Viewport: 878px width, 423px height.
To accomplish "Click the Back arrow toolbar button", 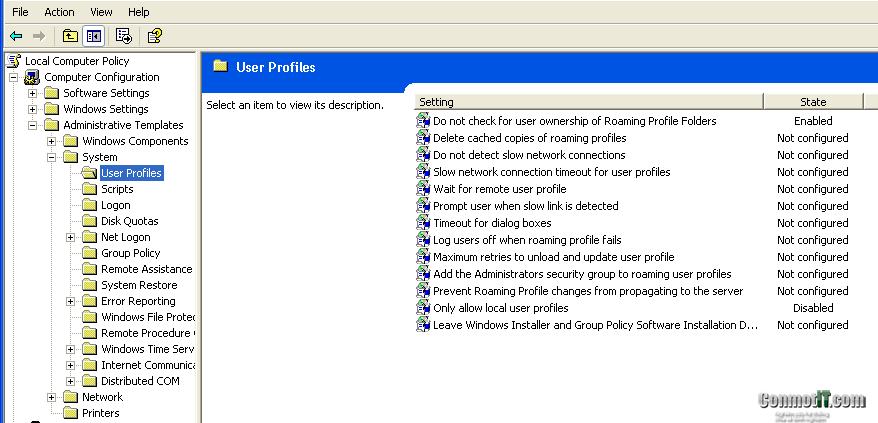I will pyautogui.click(x=16, y=36).
